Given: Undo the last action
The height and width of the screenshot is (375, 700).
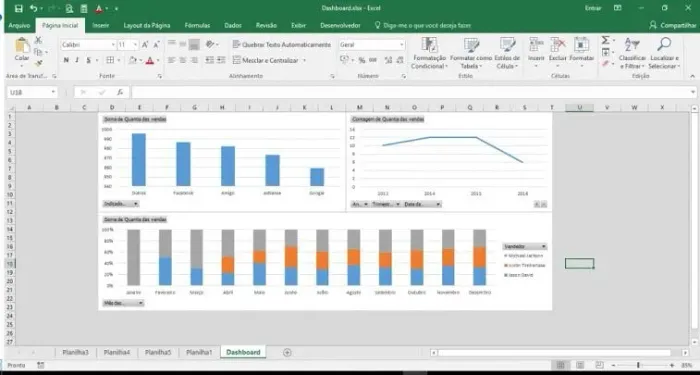Looking at the screenshot, I should 33,8.
